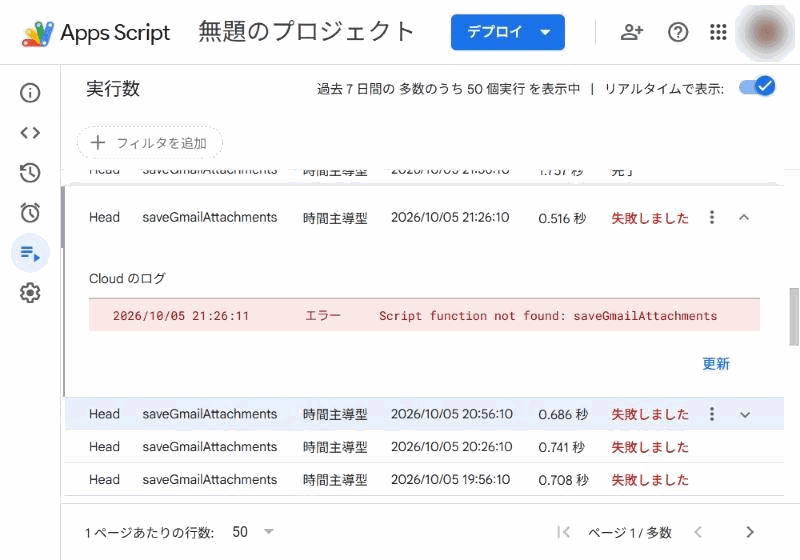The image size is (800, 560).
Task: Click the 0.741 秒 duration value
Action: coord(562,447)
